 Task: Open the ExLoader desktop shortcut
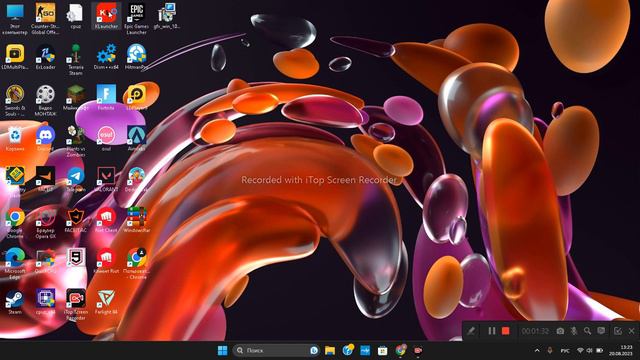(45, 57)
